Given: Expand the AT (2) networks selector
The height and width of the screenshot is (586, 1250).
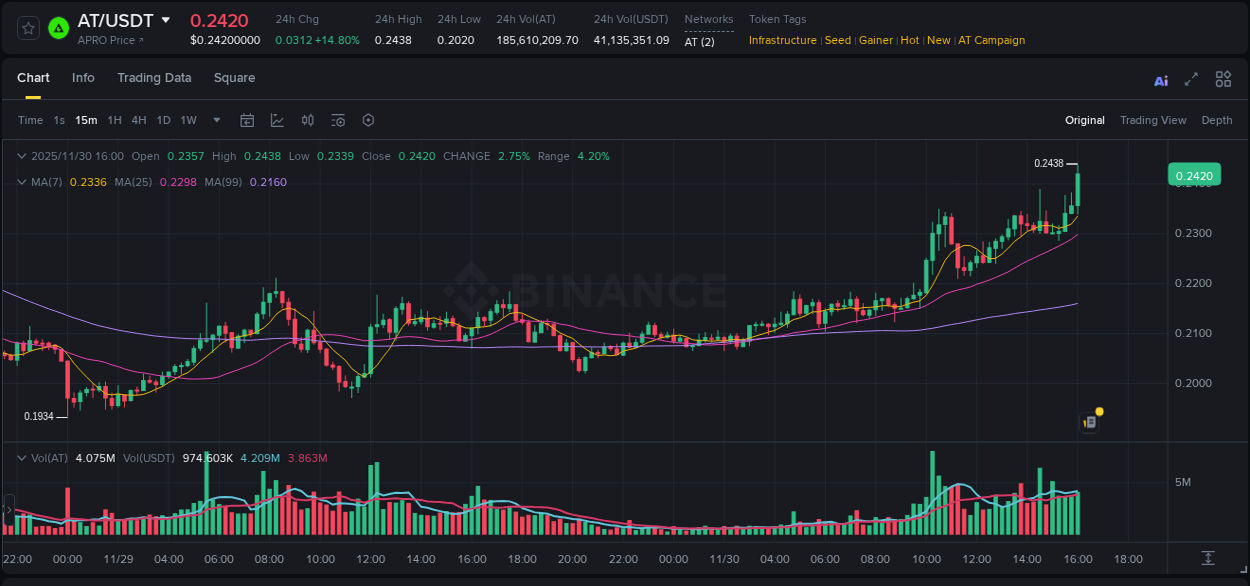Looking at the screenshot, I should (x=697, y=41).
